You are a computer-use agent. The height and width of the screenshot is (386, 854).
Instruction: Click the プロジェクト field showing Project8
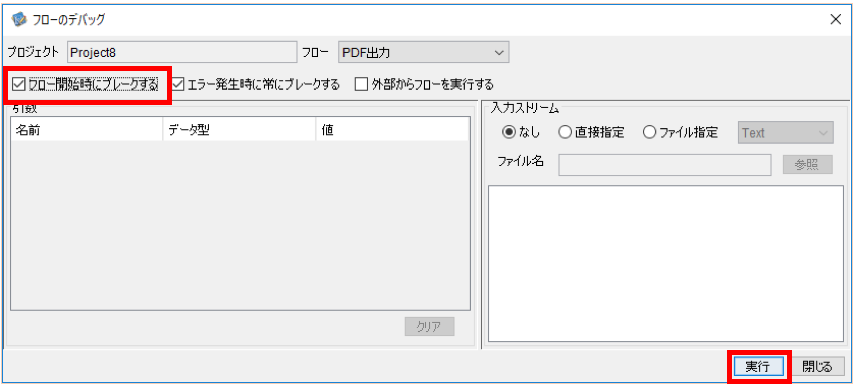(182, 52)
